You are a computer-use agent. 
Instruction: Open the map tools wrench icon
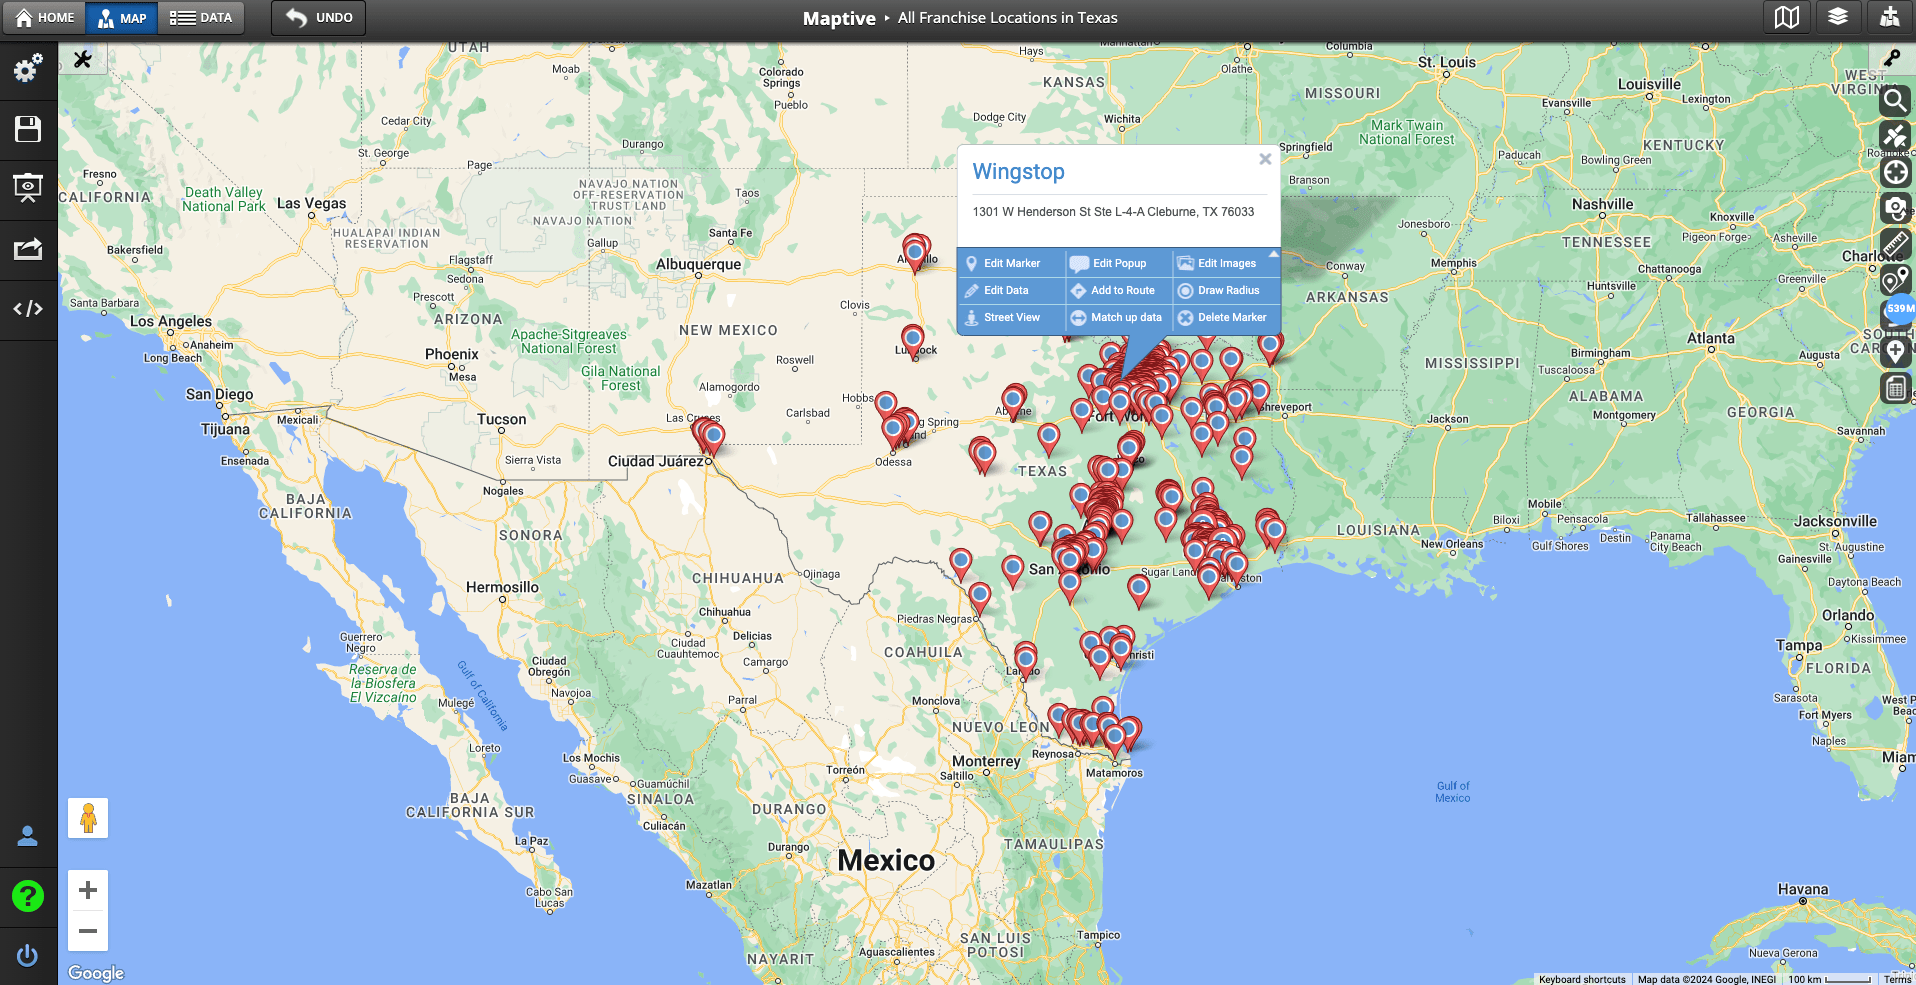[83, 59]
